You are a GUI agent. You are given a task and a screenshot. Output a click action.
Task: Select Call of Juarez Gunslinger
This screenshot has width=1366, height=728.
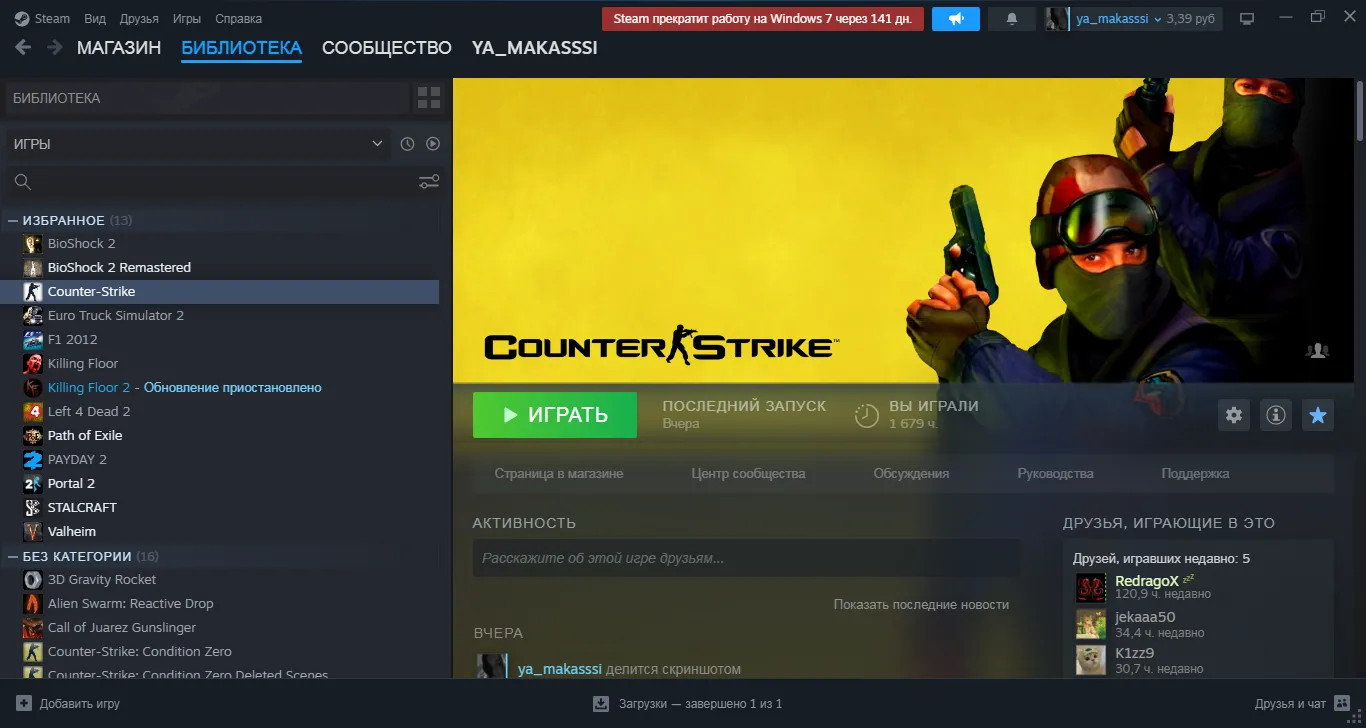[x=220, y=627]
